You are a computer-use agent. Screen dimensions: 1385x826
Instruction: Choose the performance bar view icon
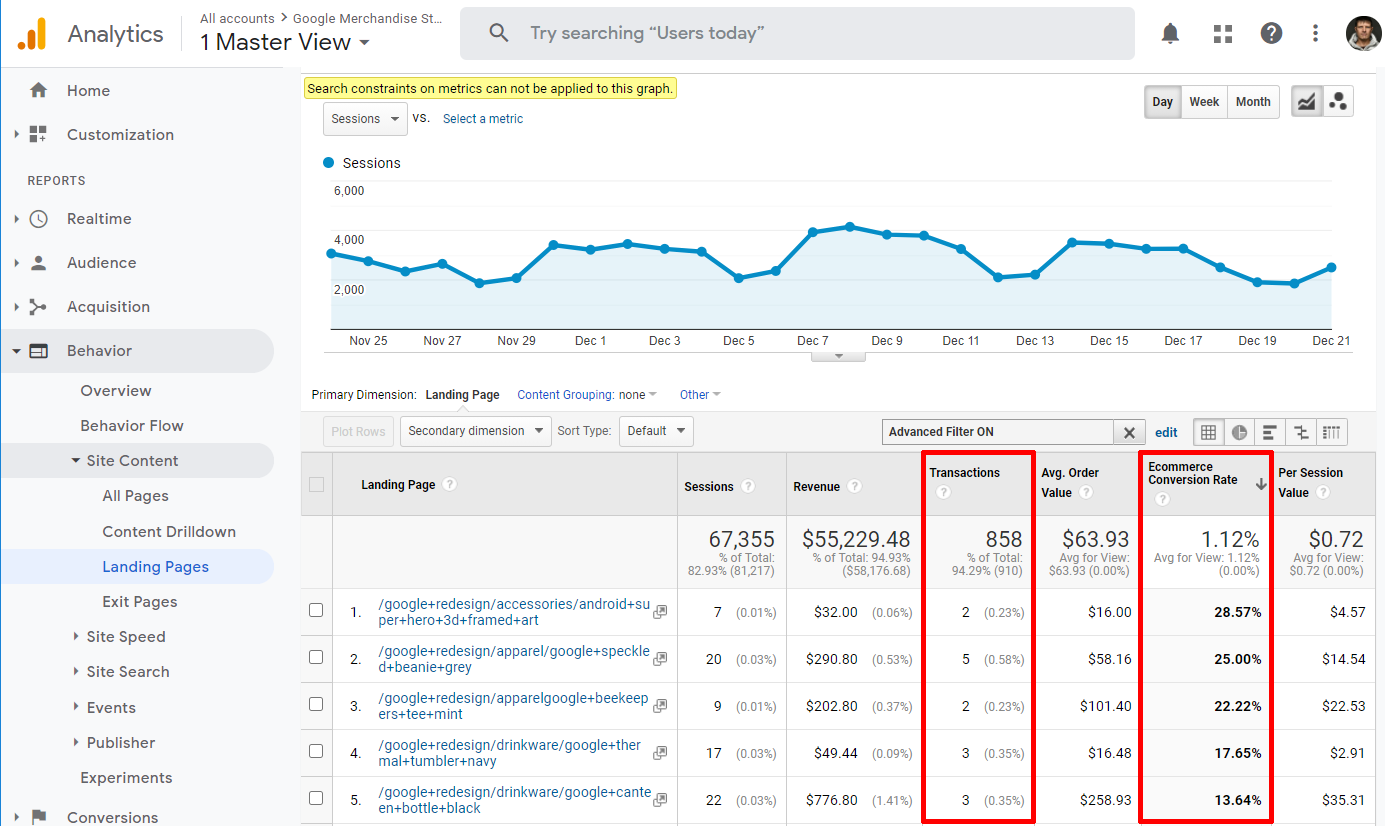click(x=1269, y=432)
